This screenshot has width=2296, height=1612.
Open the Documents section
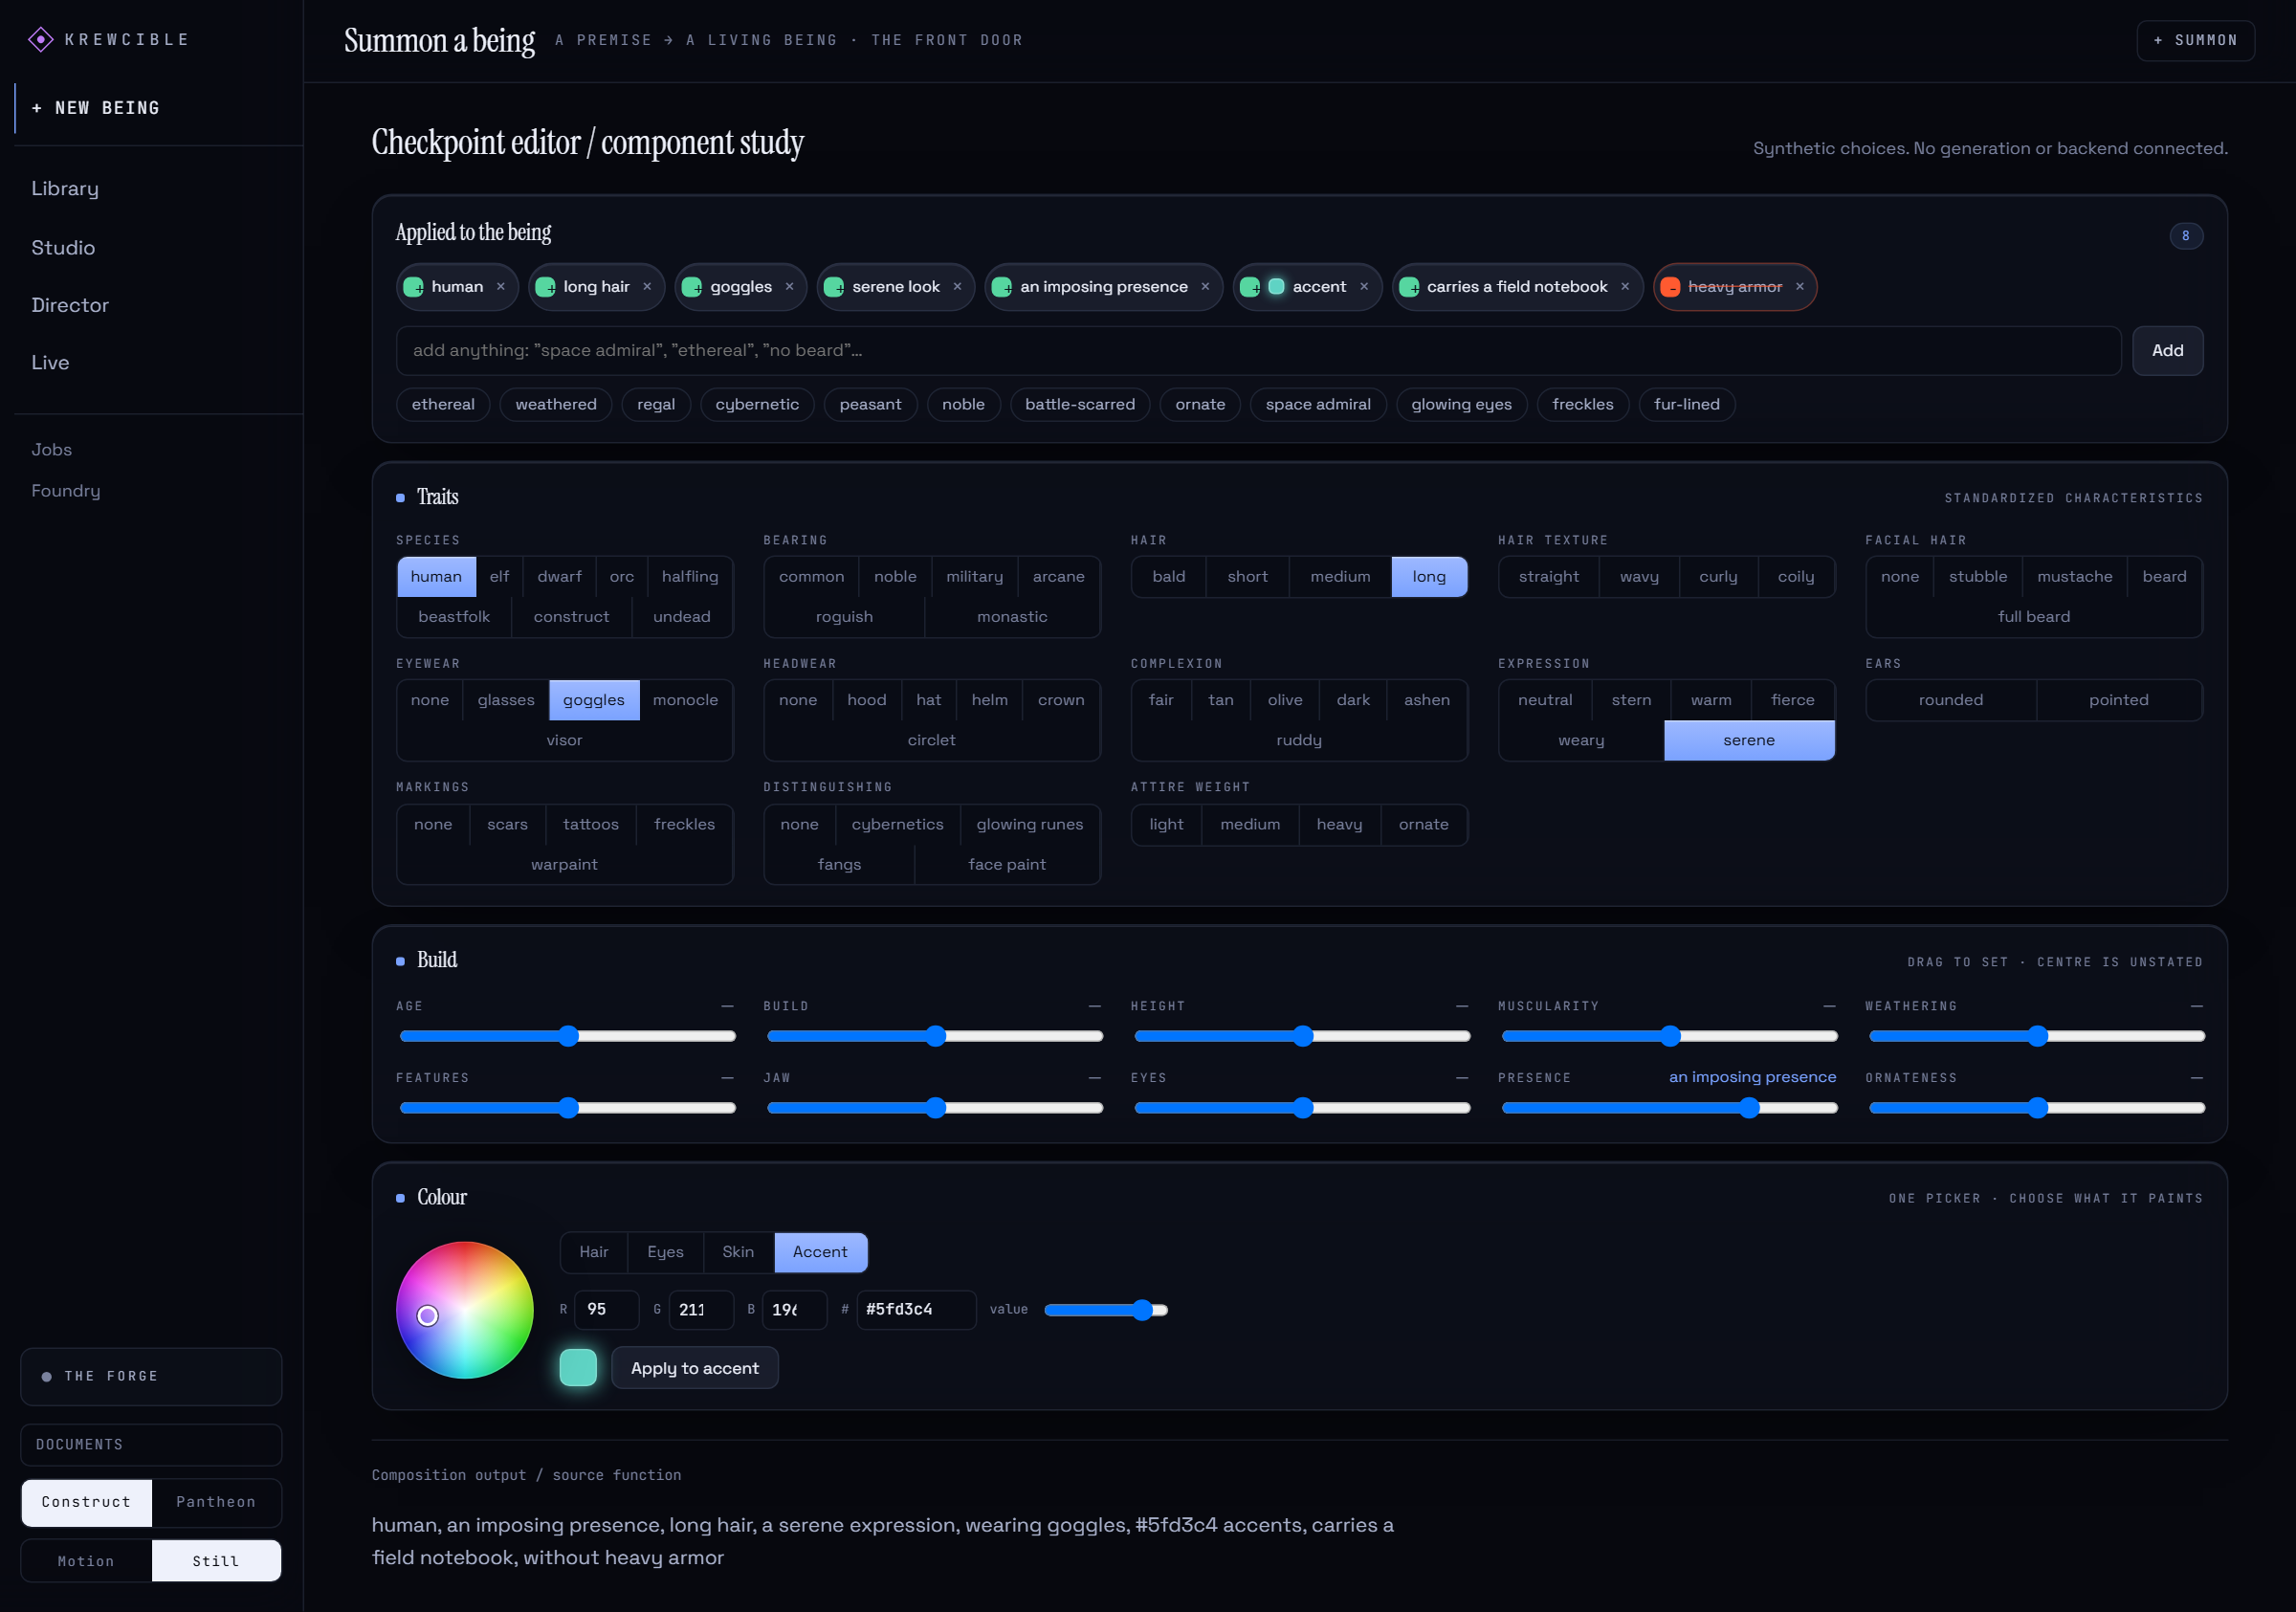pos(151,1445)
